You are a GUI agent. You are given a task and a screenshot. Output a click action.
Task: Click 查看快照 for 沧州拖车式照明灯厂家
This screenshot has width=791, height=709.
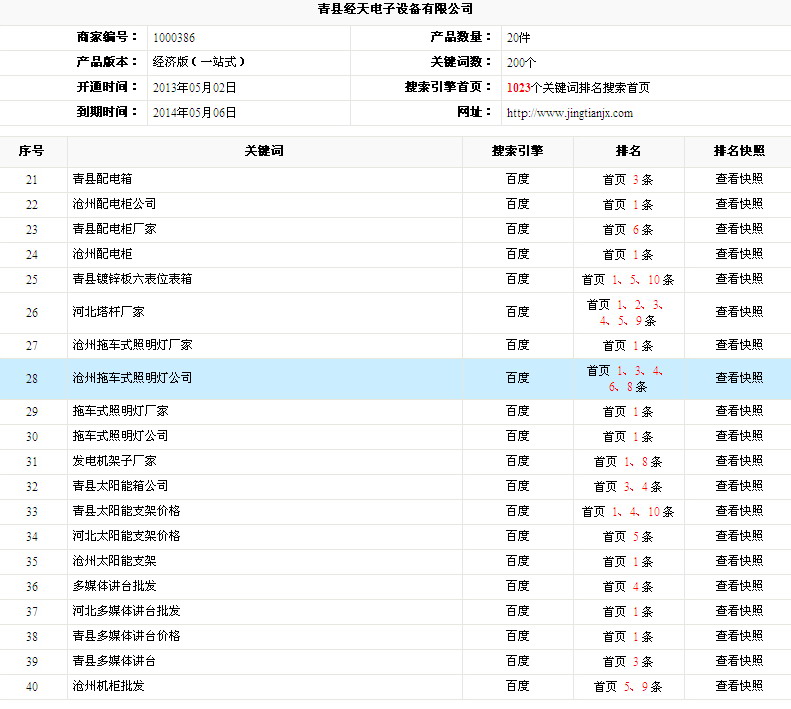click(x=739, y=345)
